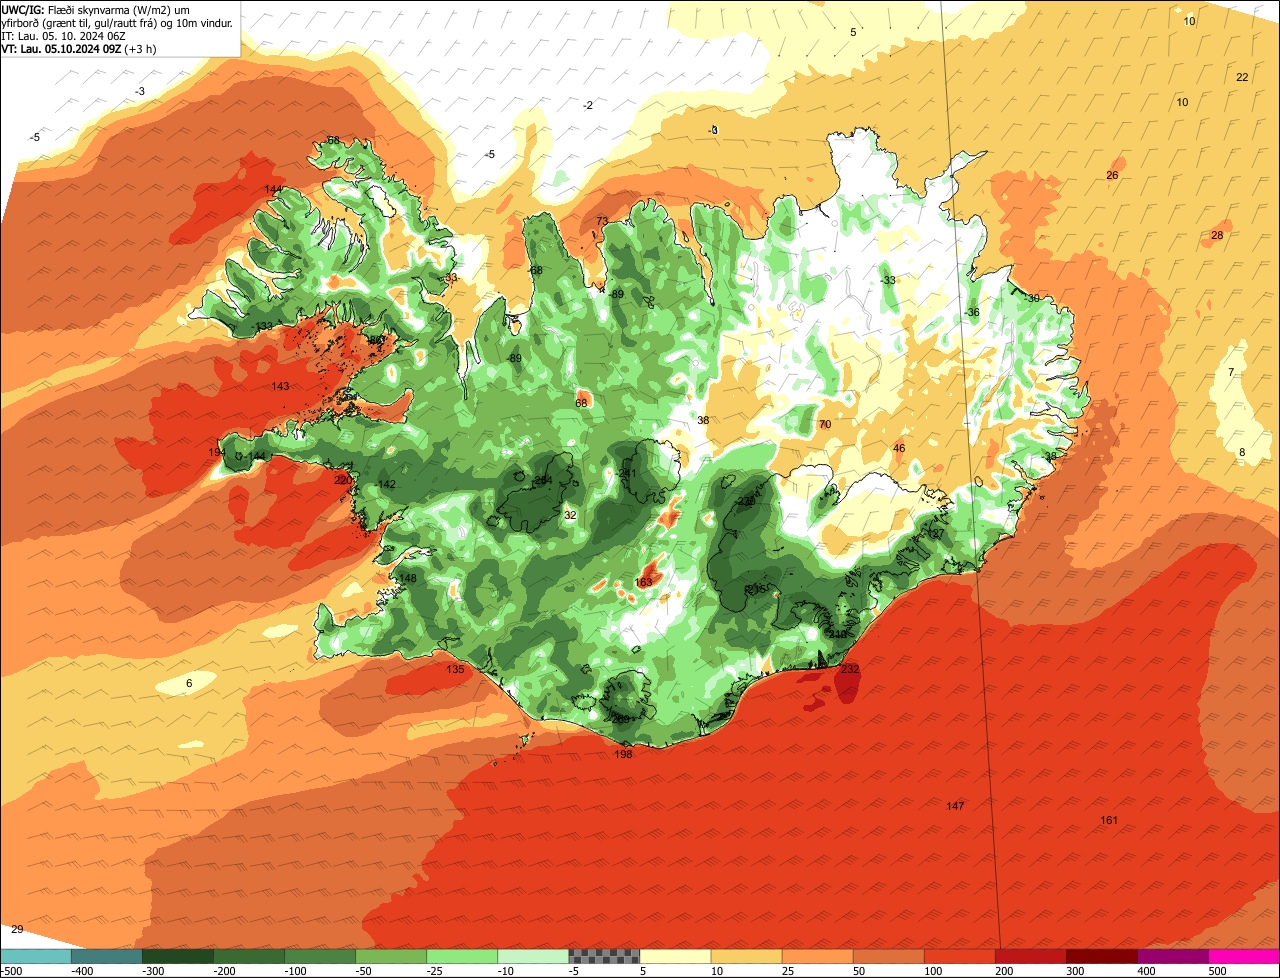Click the 'IT: Lau. 05. 10. 2024 06Z' line

tap(64, 35)
